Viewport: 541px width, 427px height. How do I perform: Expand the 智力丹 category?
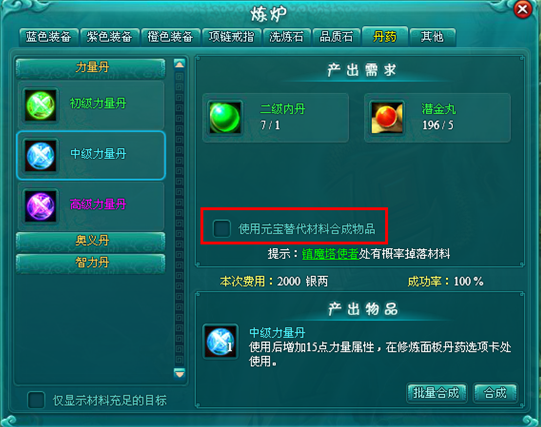91,263
